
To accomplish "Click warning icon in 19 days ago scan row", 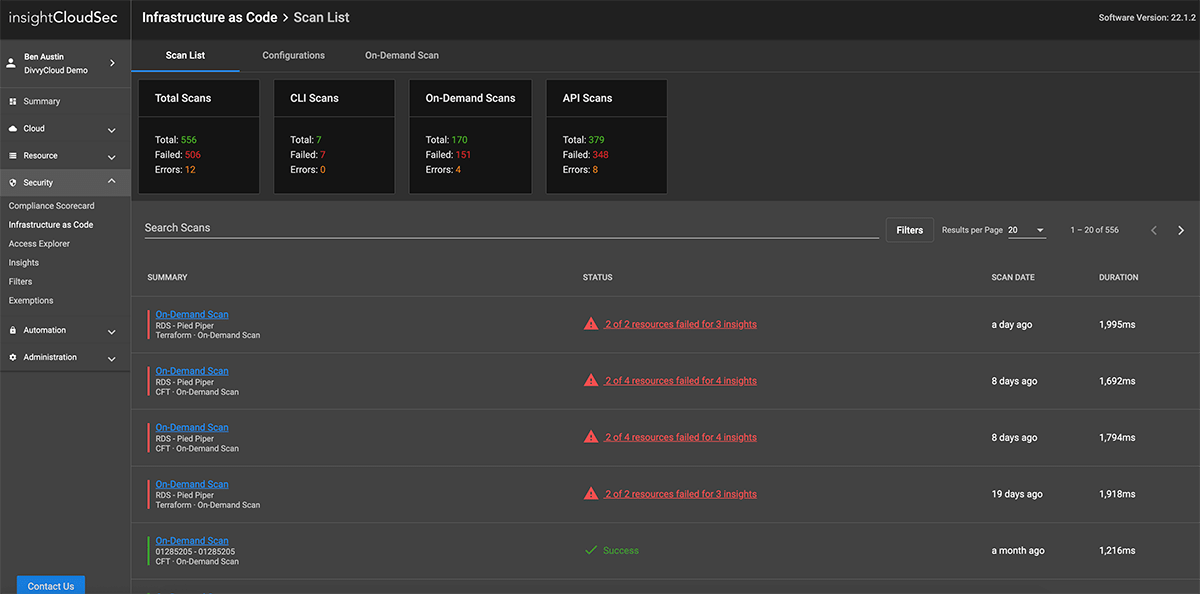I will click(591, 494).
